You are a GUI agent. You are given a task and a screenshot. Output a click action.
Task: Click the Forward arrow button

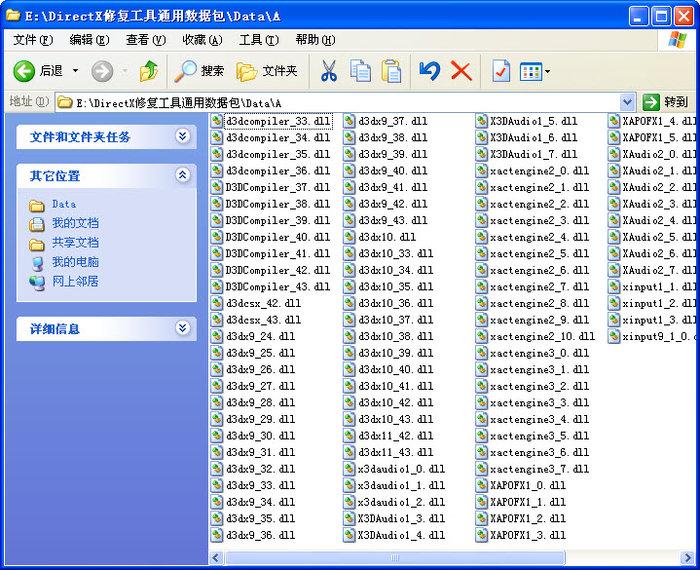[102, 71]
